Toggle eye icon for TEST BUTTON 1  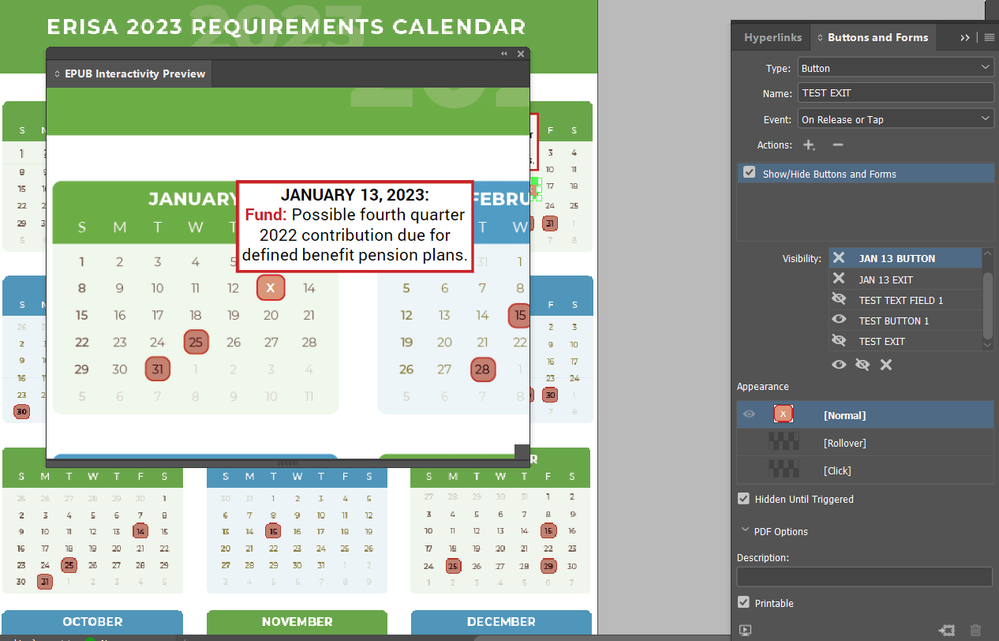click(838, 320)
